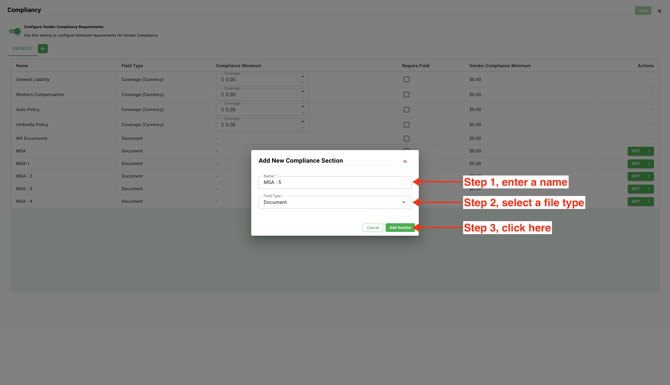
Task: Select the MSA - 3 name cell
Action: pyautogui.click(x=24, y=188)
